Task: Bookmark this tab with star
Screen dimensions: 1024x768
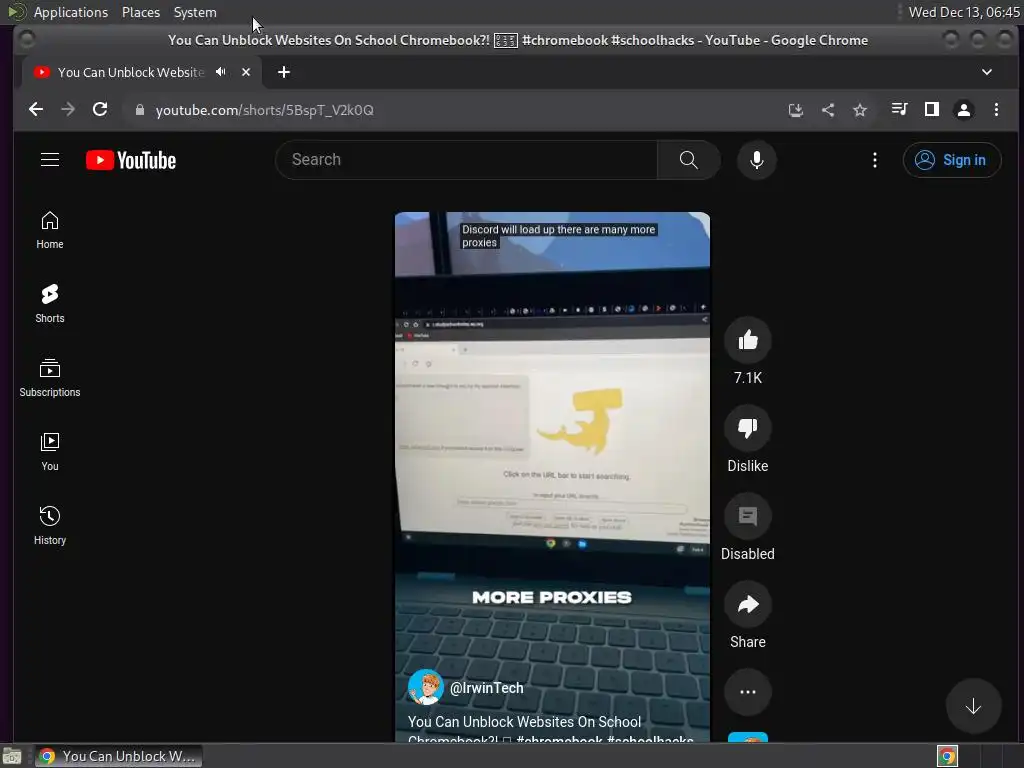Action: [859, 110]
